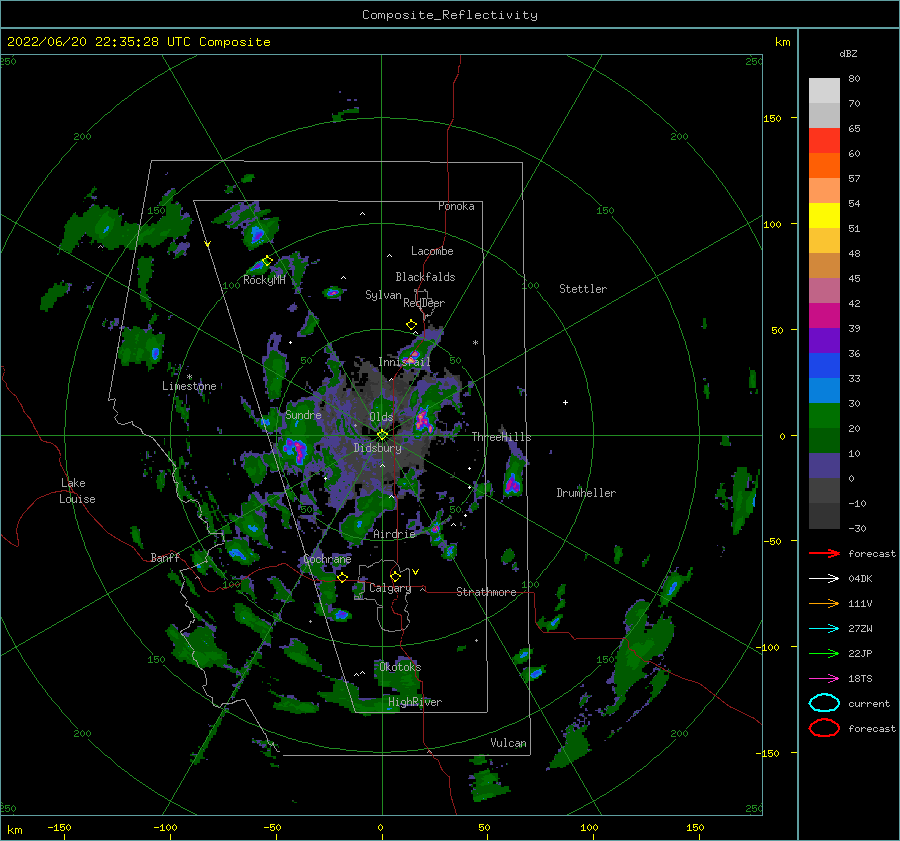Click the intense storm cell southwest of Sundre
This screenshot has width=900, height=841.
pos(296,449)
